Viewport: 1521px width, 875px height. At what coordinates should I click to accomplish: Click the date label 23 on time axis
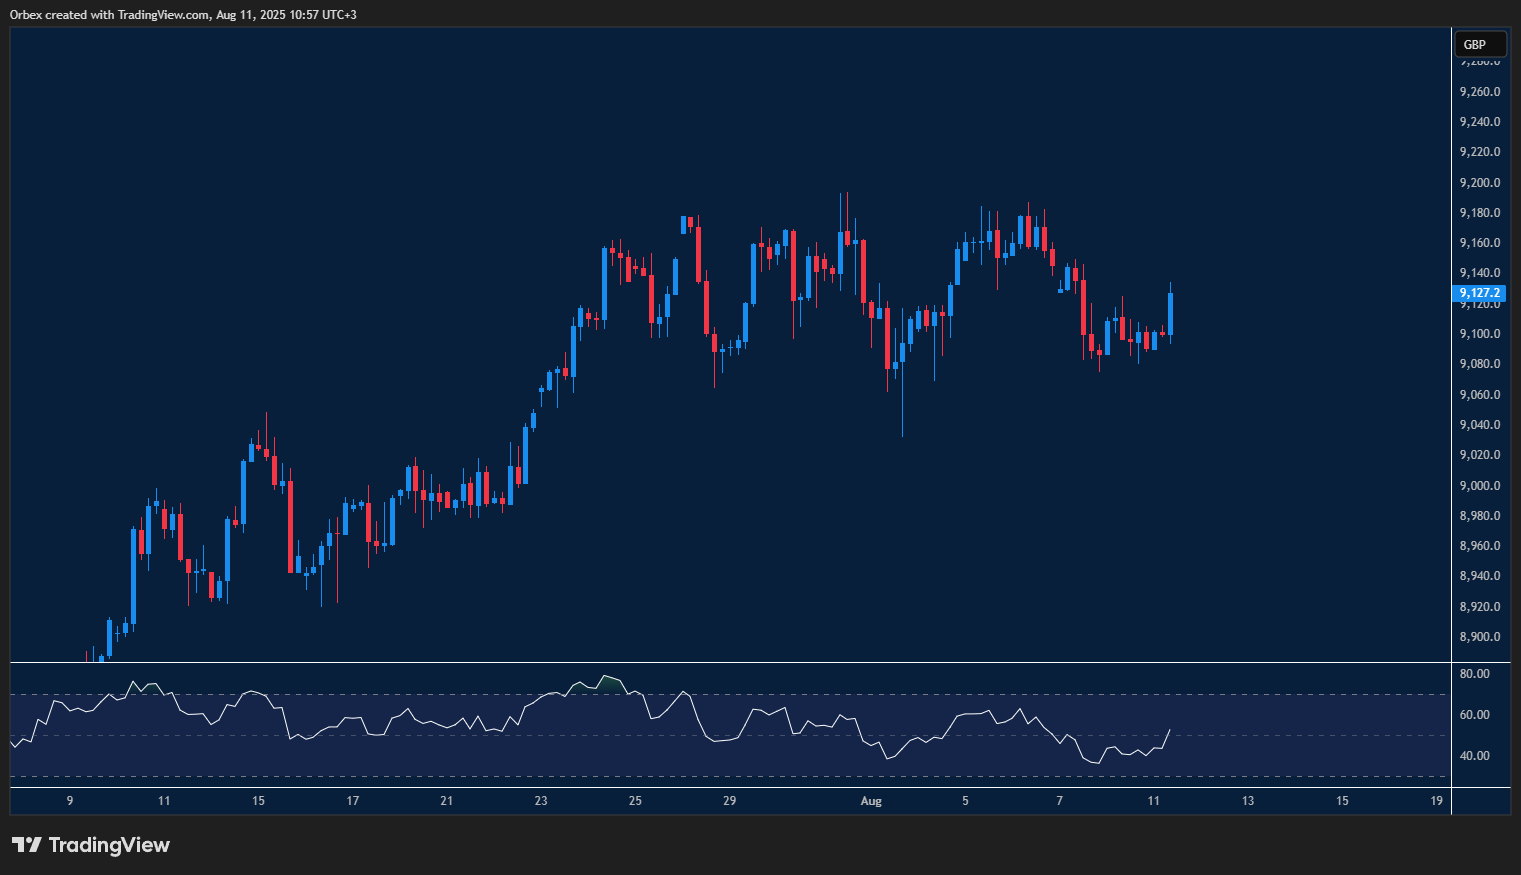[x=541, y=801]
